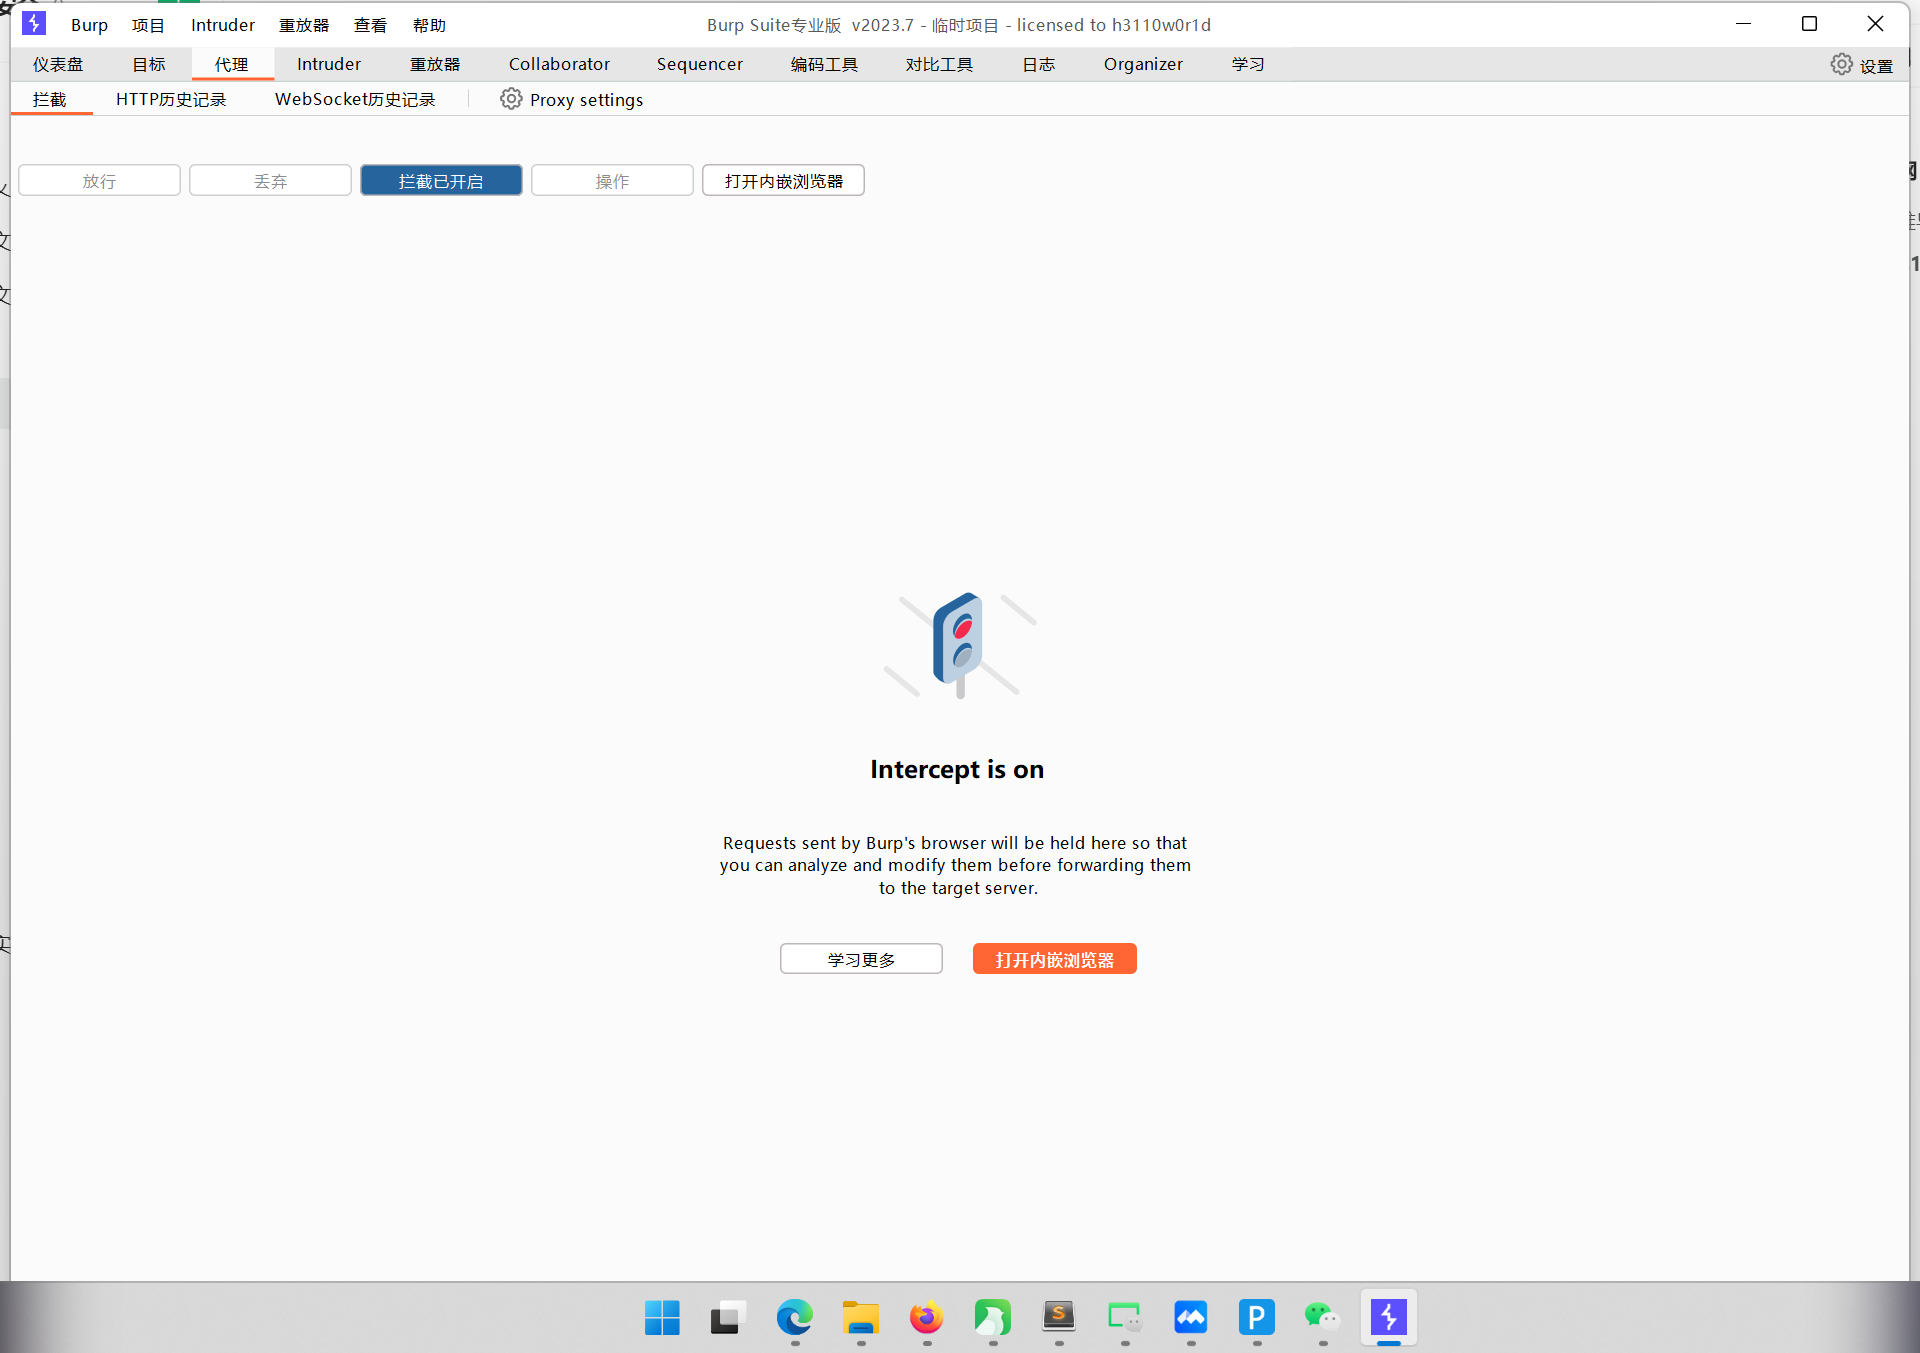Open the Burp menu
1920x1353 pixels.
click(89, 25)
